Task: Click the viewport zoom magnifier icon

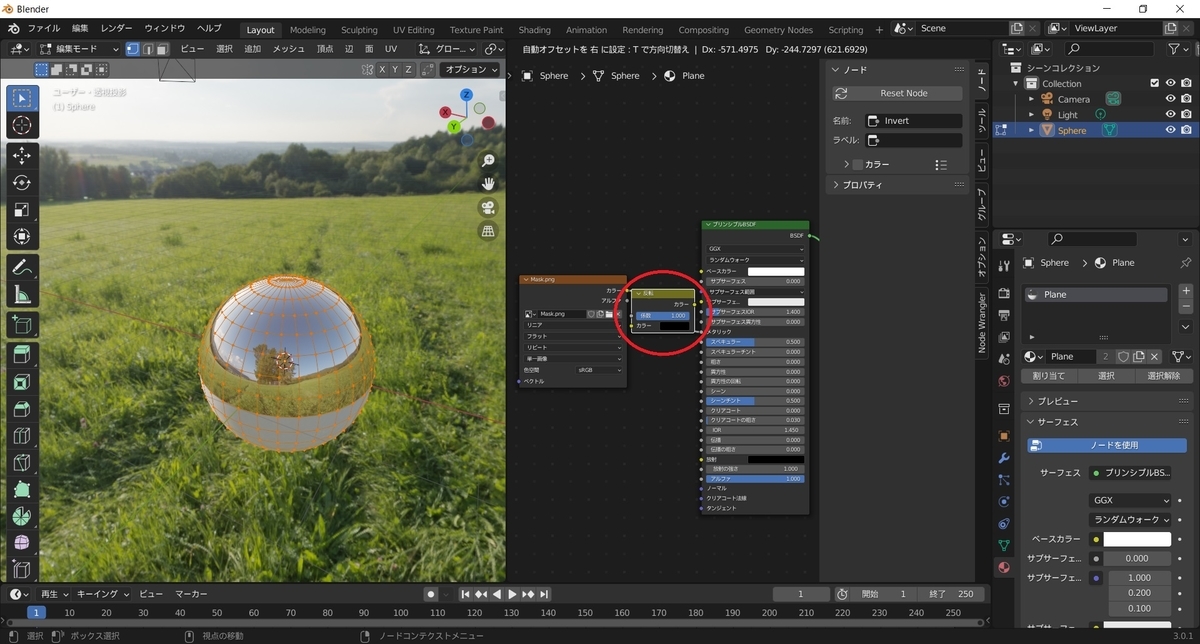Action: 488,160
